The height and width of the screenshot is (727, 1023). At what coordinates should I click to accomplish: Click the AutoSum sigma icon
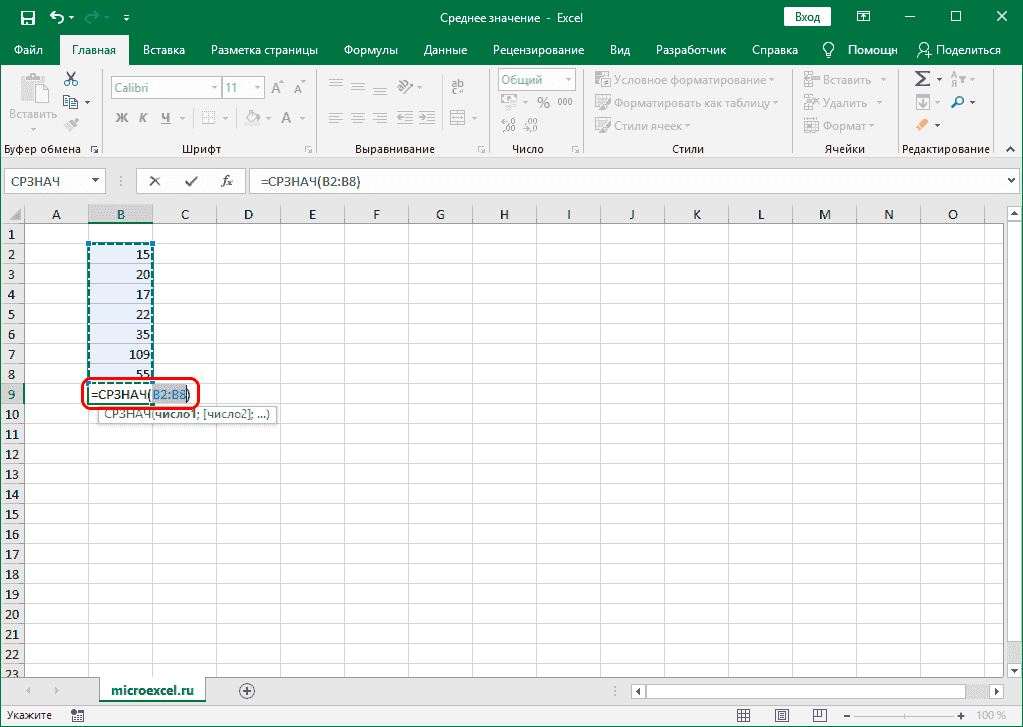(922, 79)
